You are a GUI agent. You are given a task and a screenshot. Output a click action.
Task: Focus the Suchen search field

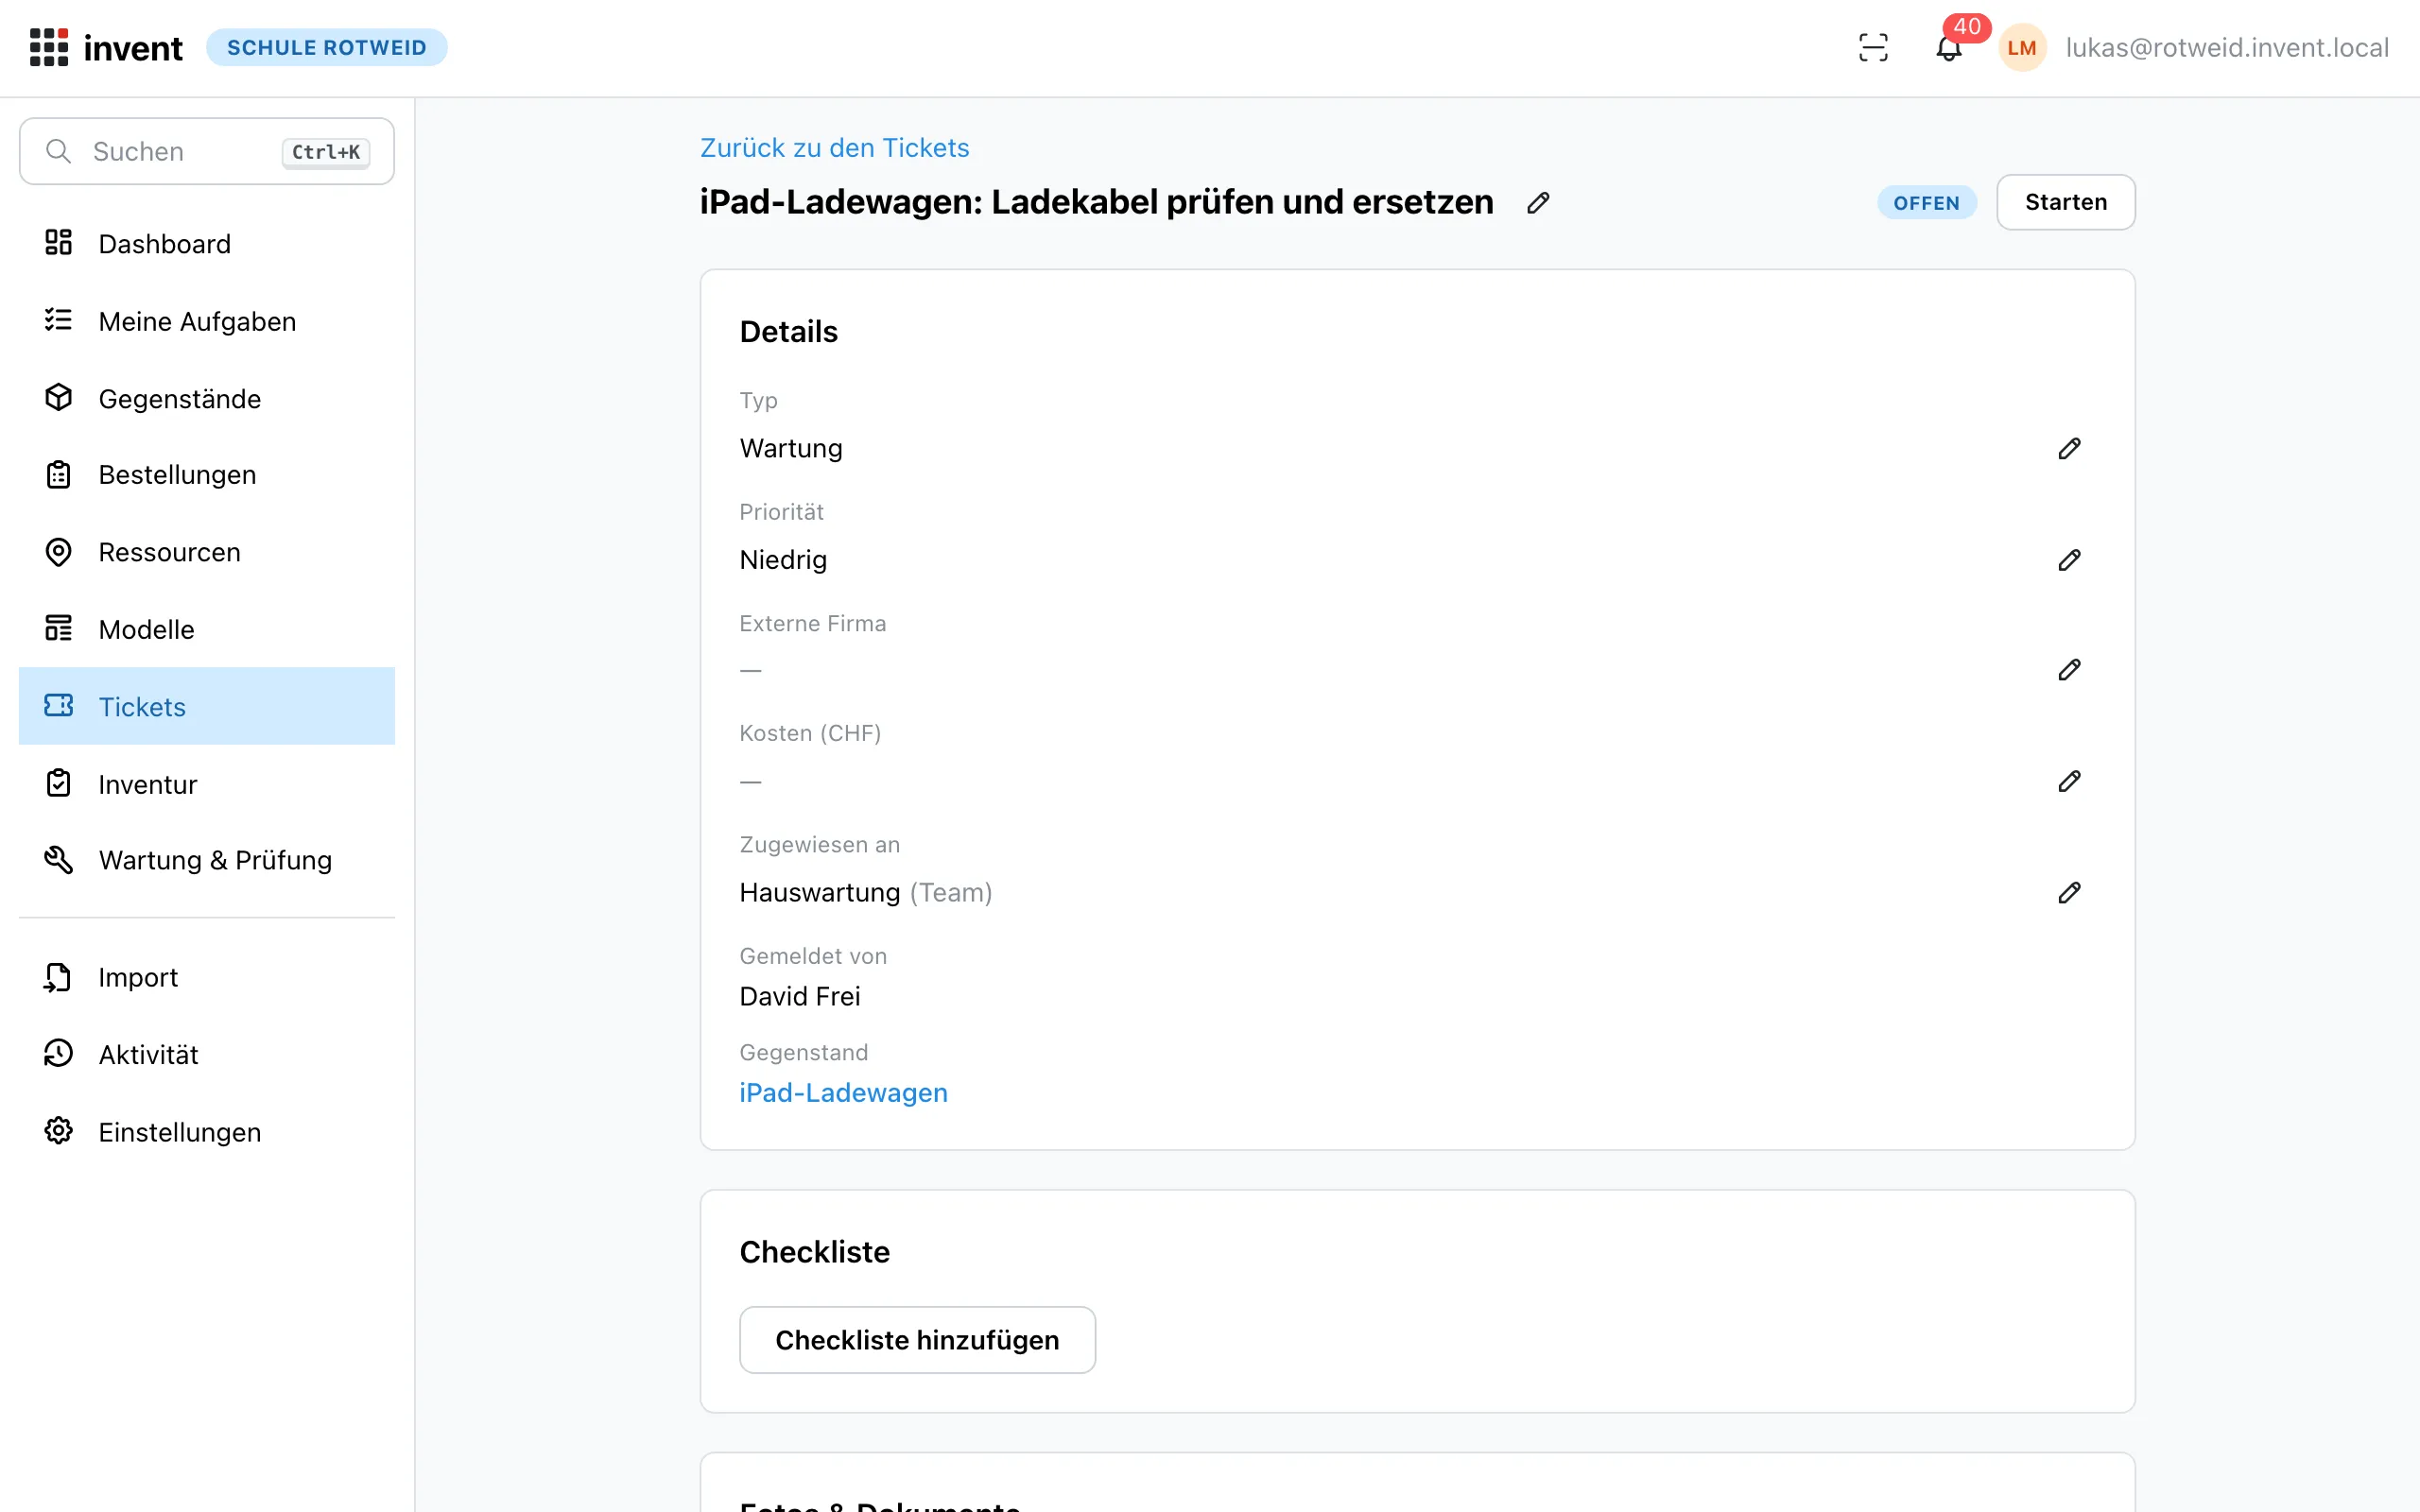click(x=207, y=151)
